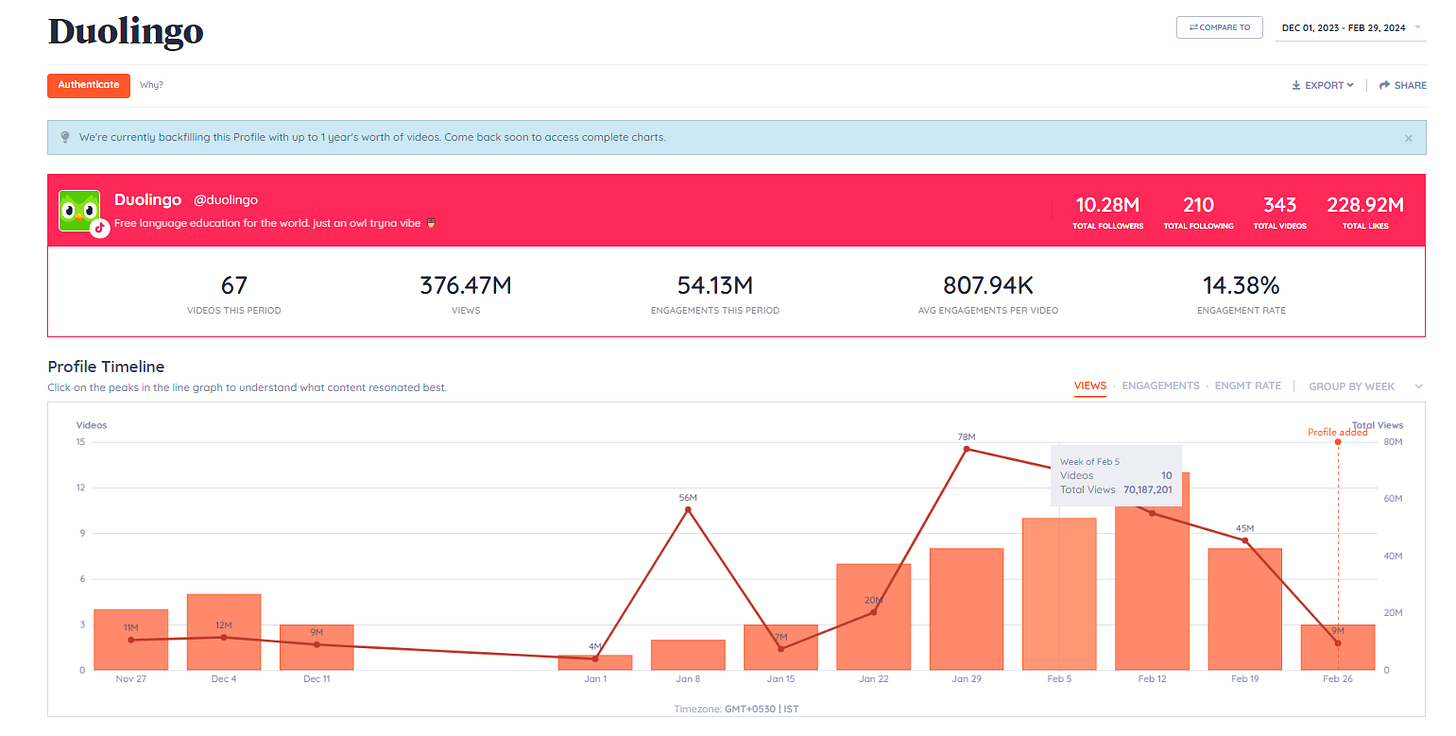Switch timeline to Engmt Rate tab
The image size is (1456, 736).
1248,385
